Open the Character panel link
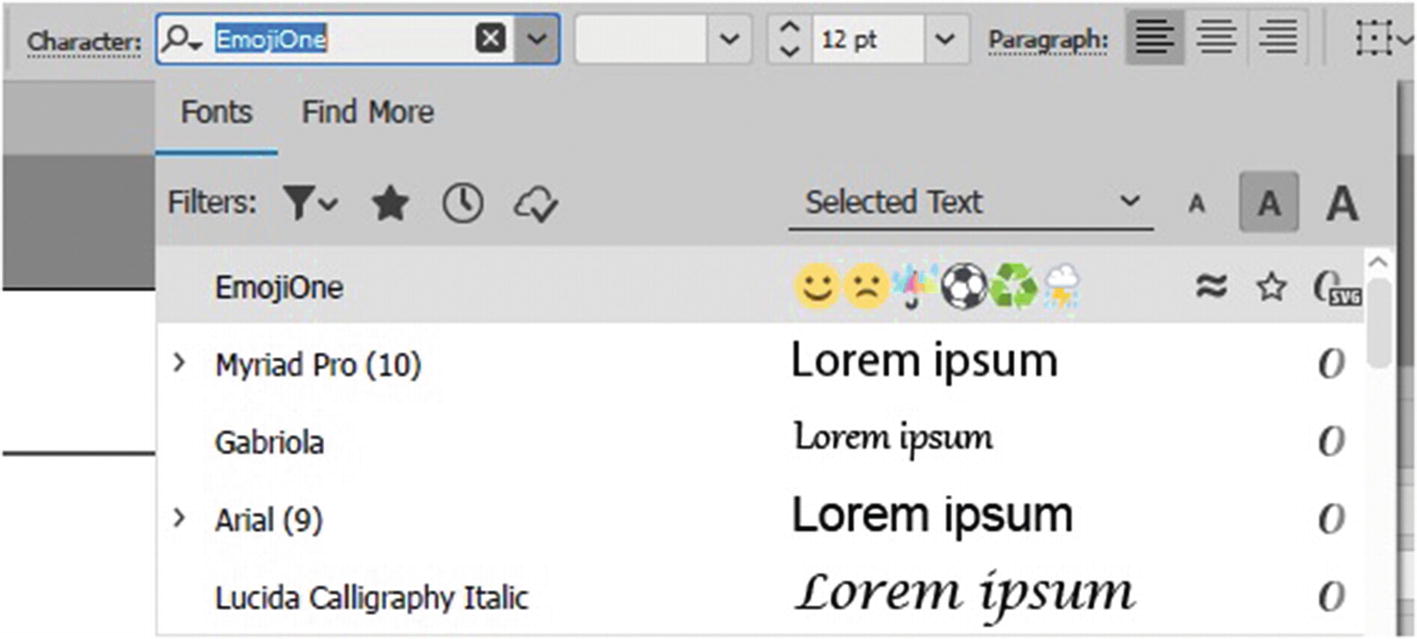Viewport: 1417px width, 639px height. tap(84, 41)
